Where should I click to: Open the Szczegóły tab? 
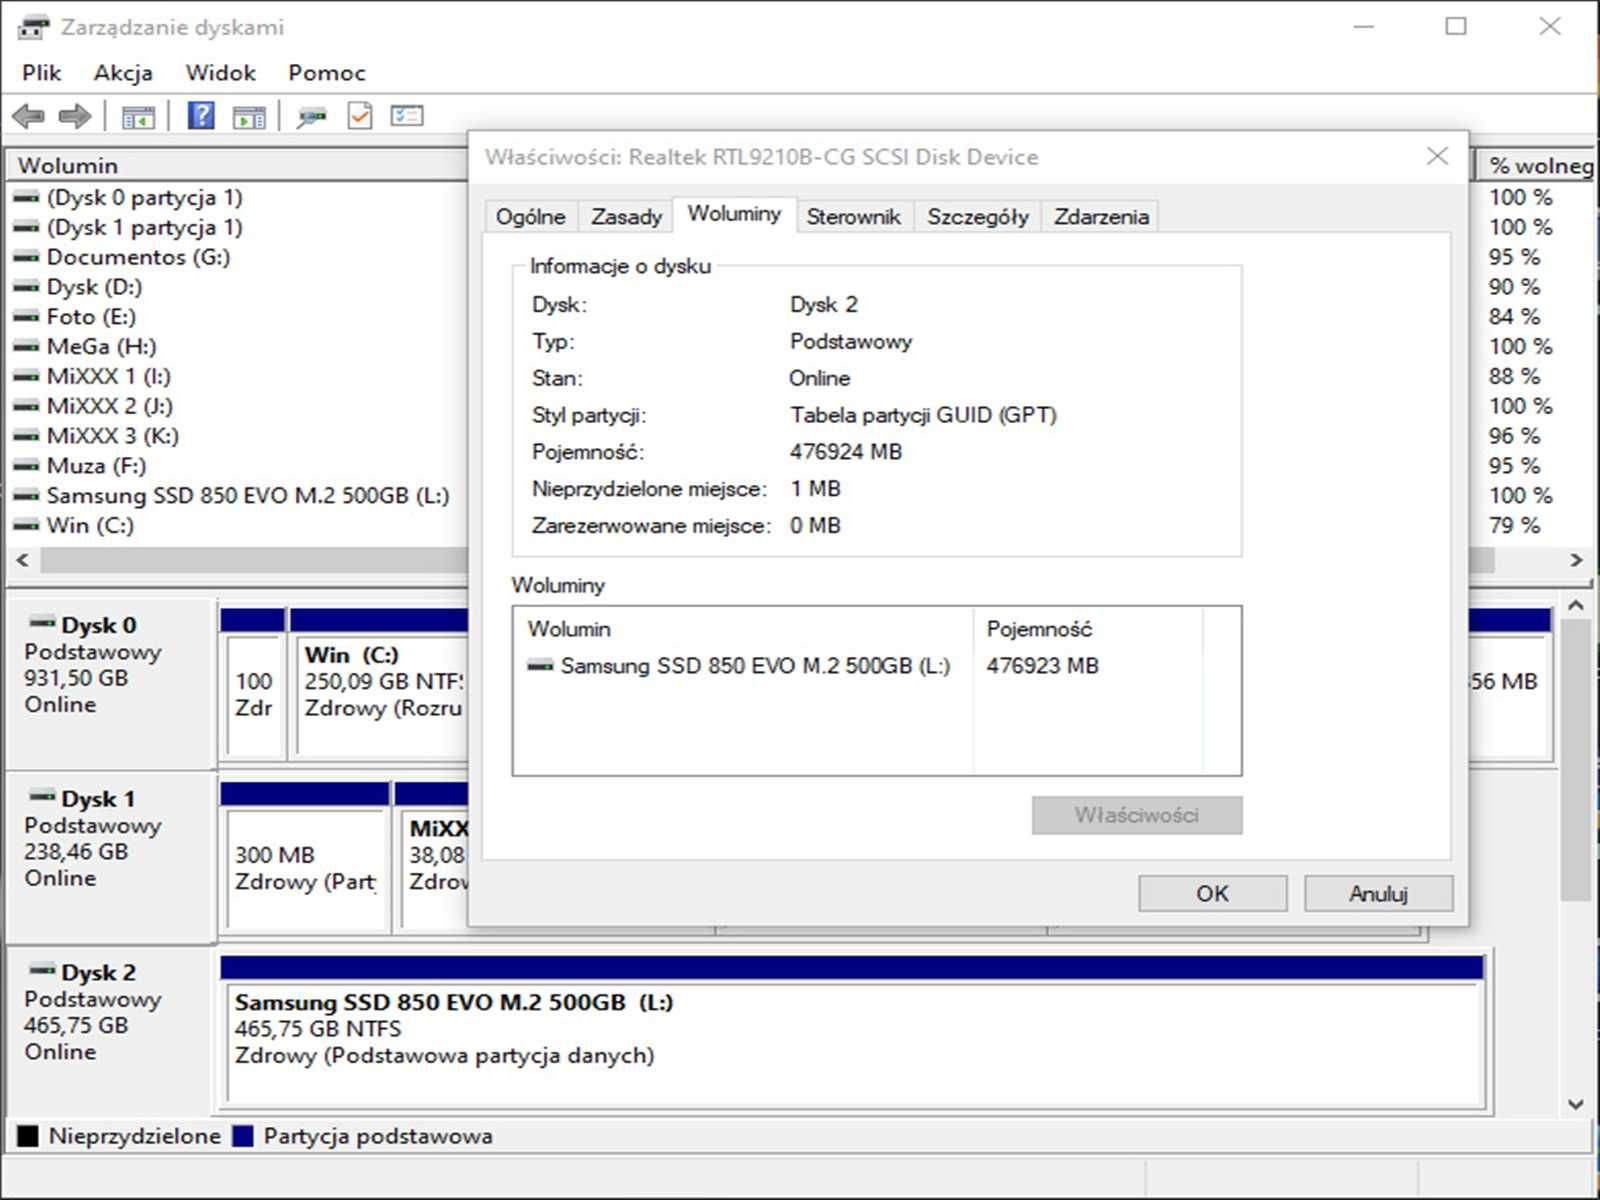pyautogui.click(x=977, y=217)
